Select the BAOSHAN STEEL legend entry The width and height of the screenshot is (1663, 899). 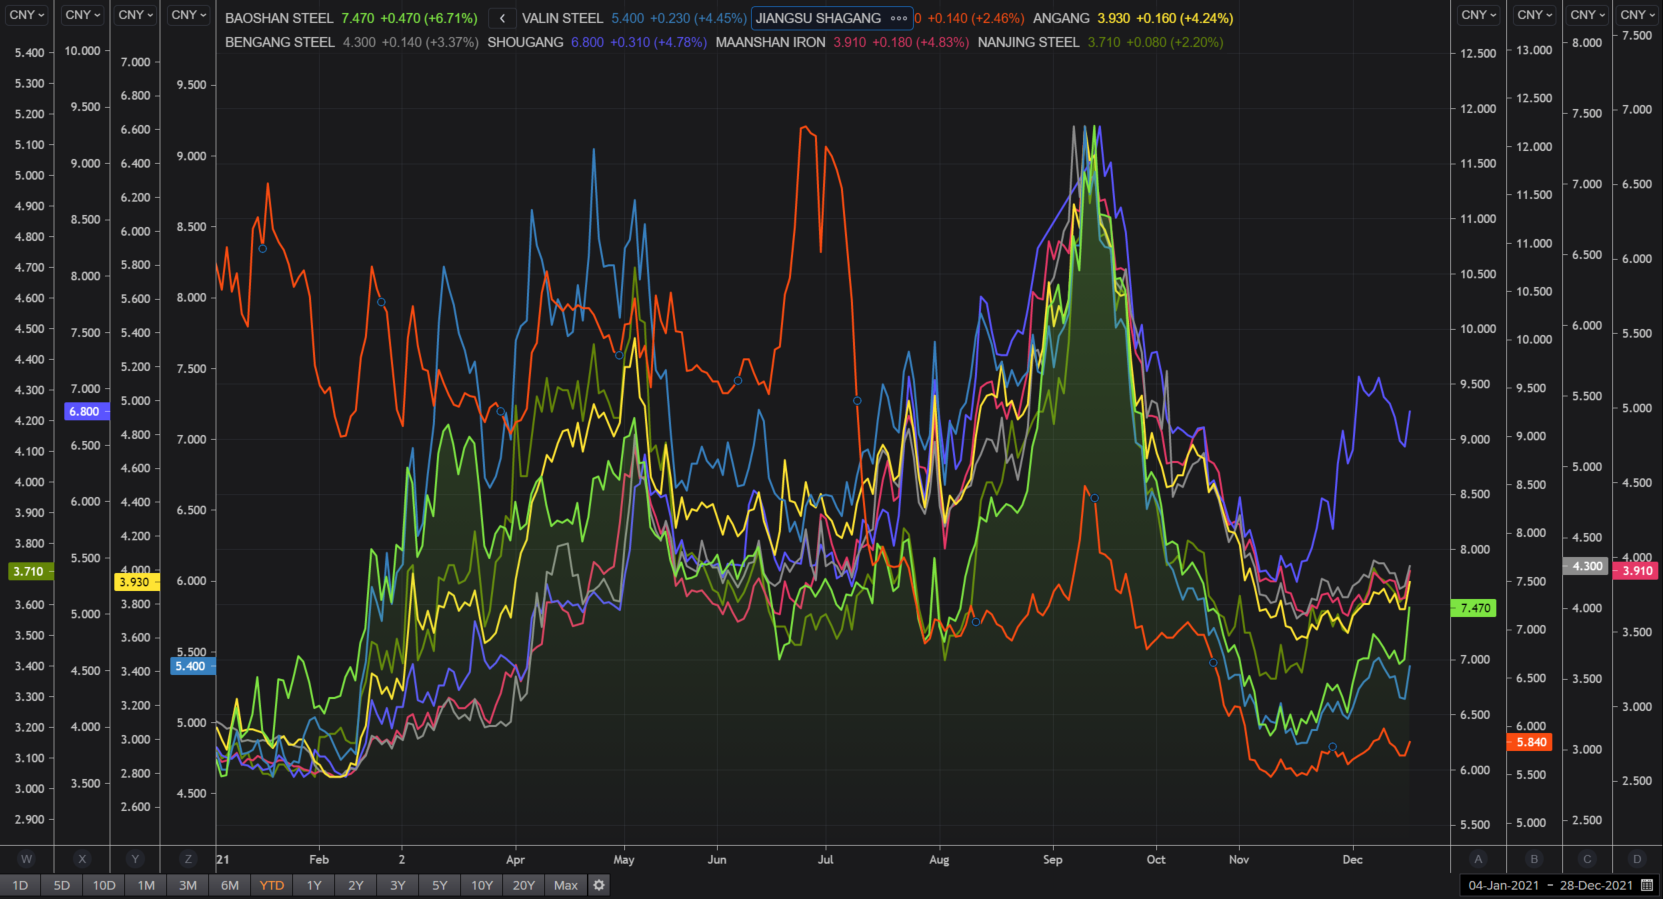[x=279, y=18]
